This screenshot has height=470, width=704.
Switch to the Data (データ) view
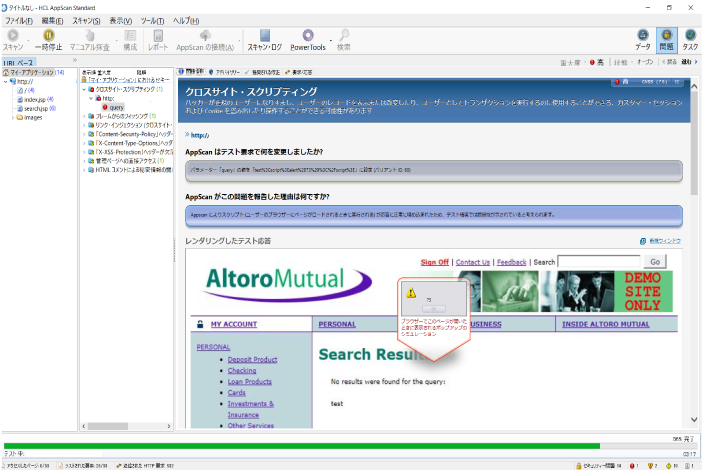(643, 40)
